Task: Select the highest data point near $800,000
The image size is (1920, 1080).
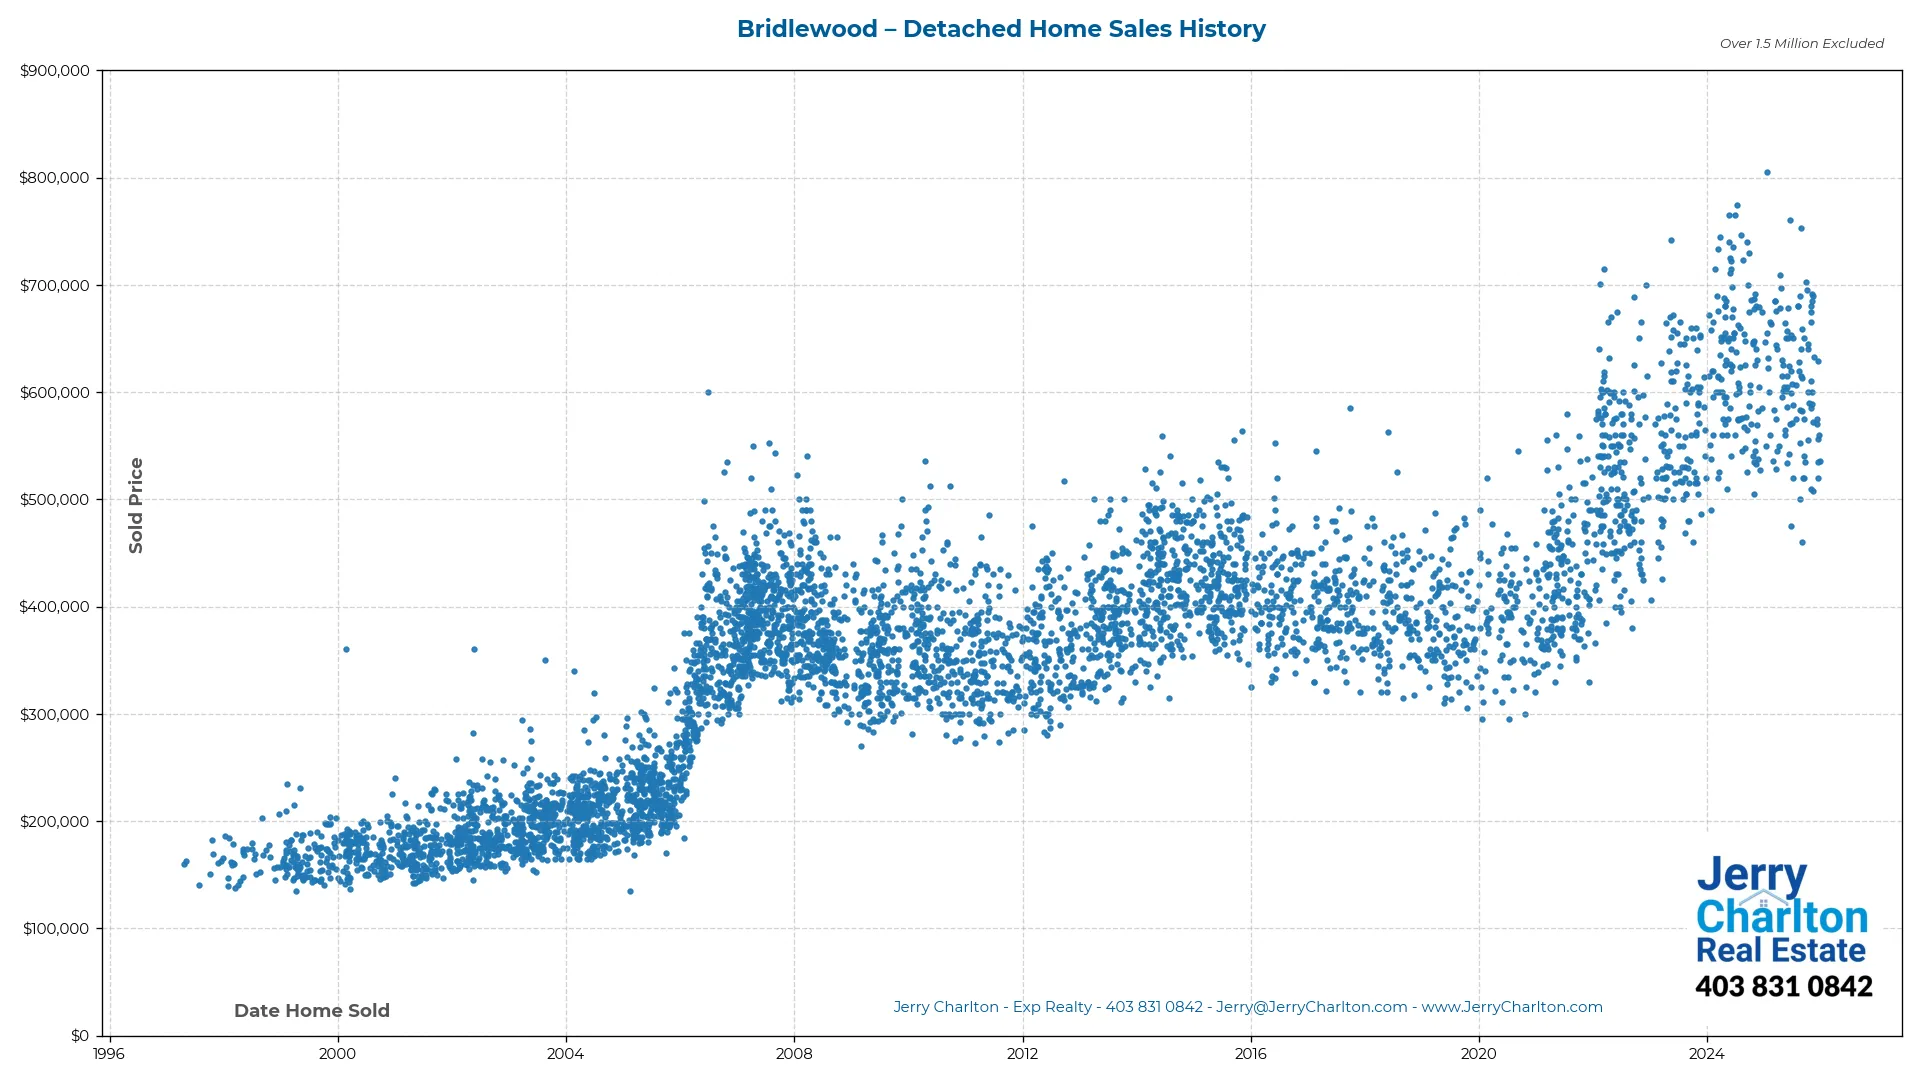Action: [1766, 172]
